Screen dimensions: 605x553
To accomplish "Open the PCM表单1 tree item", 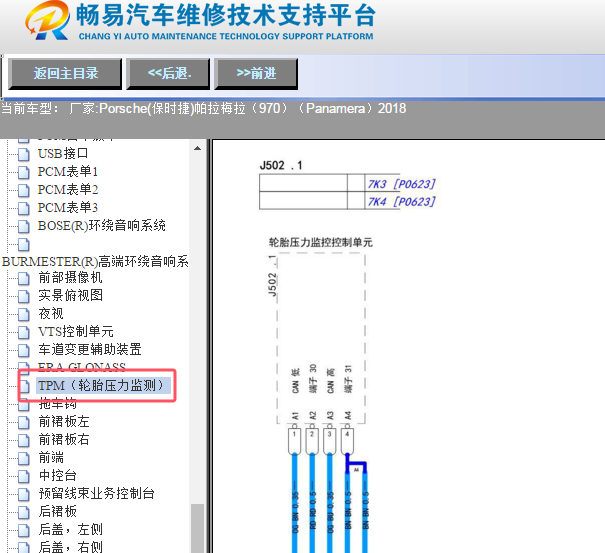I will tap(68, 171).
